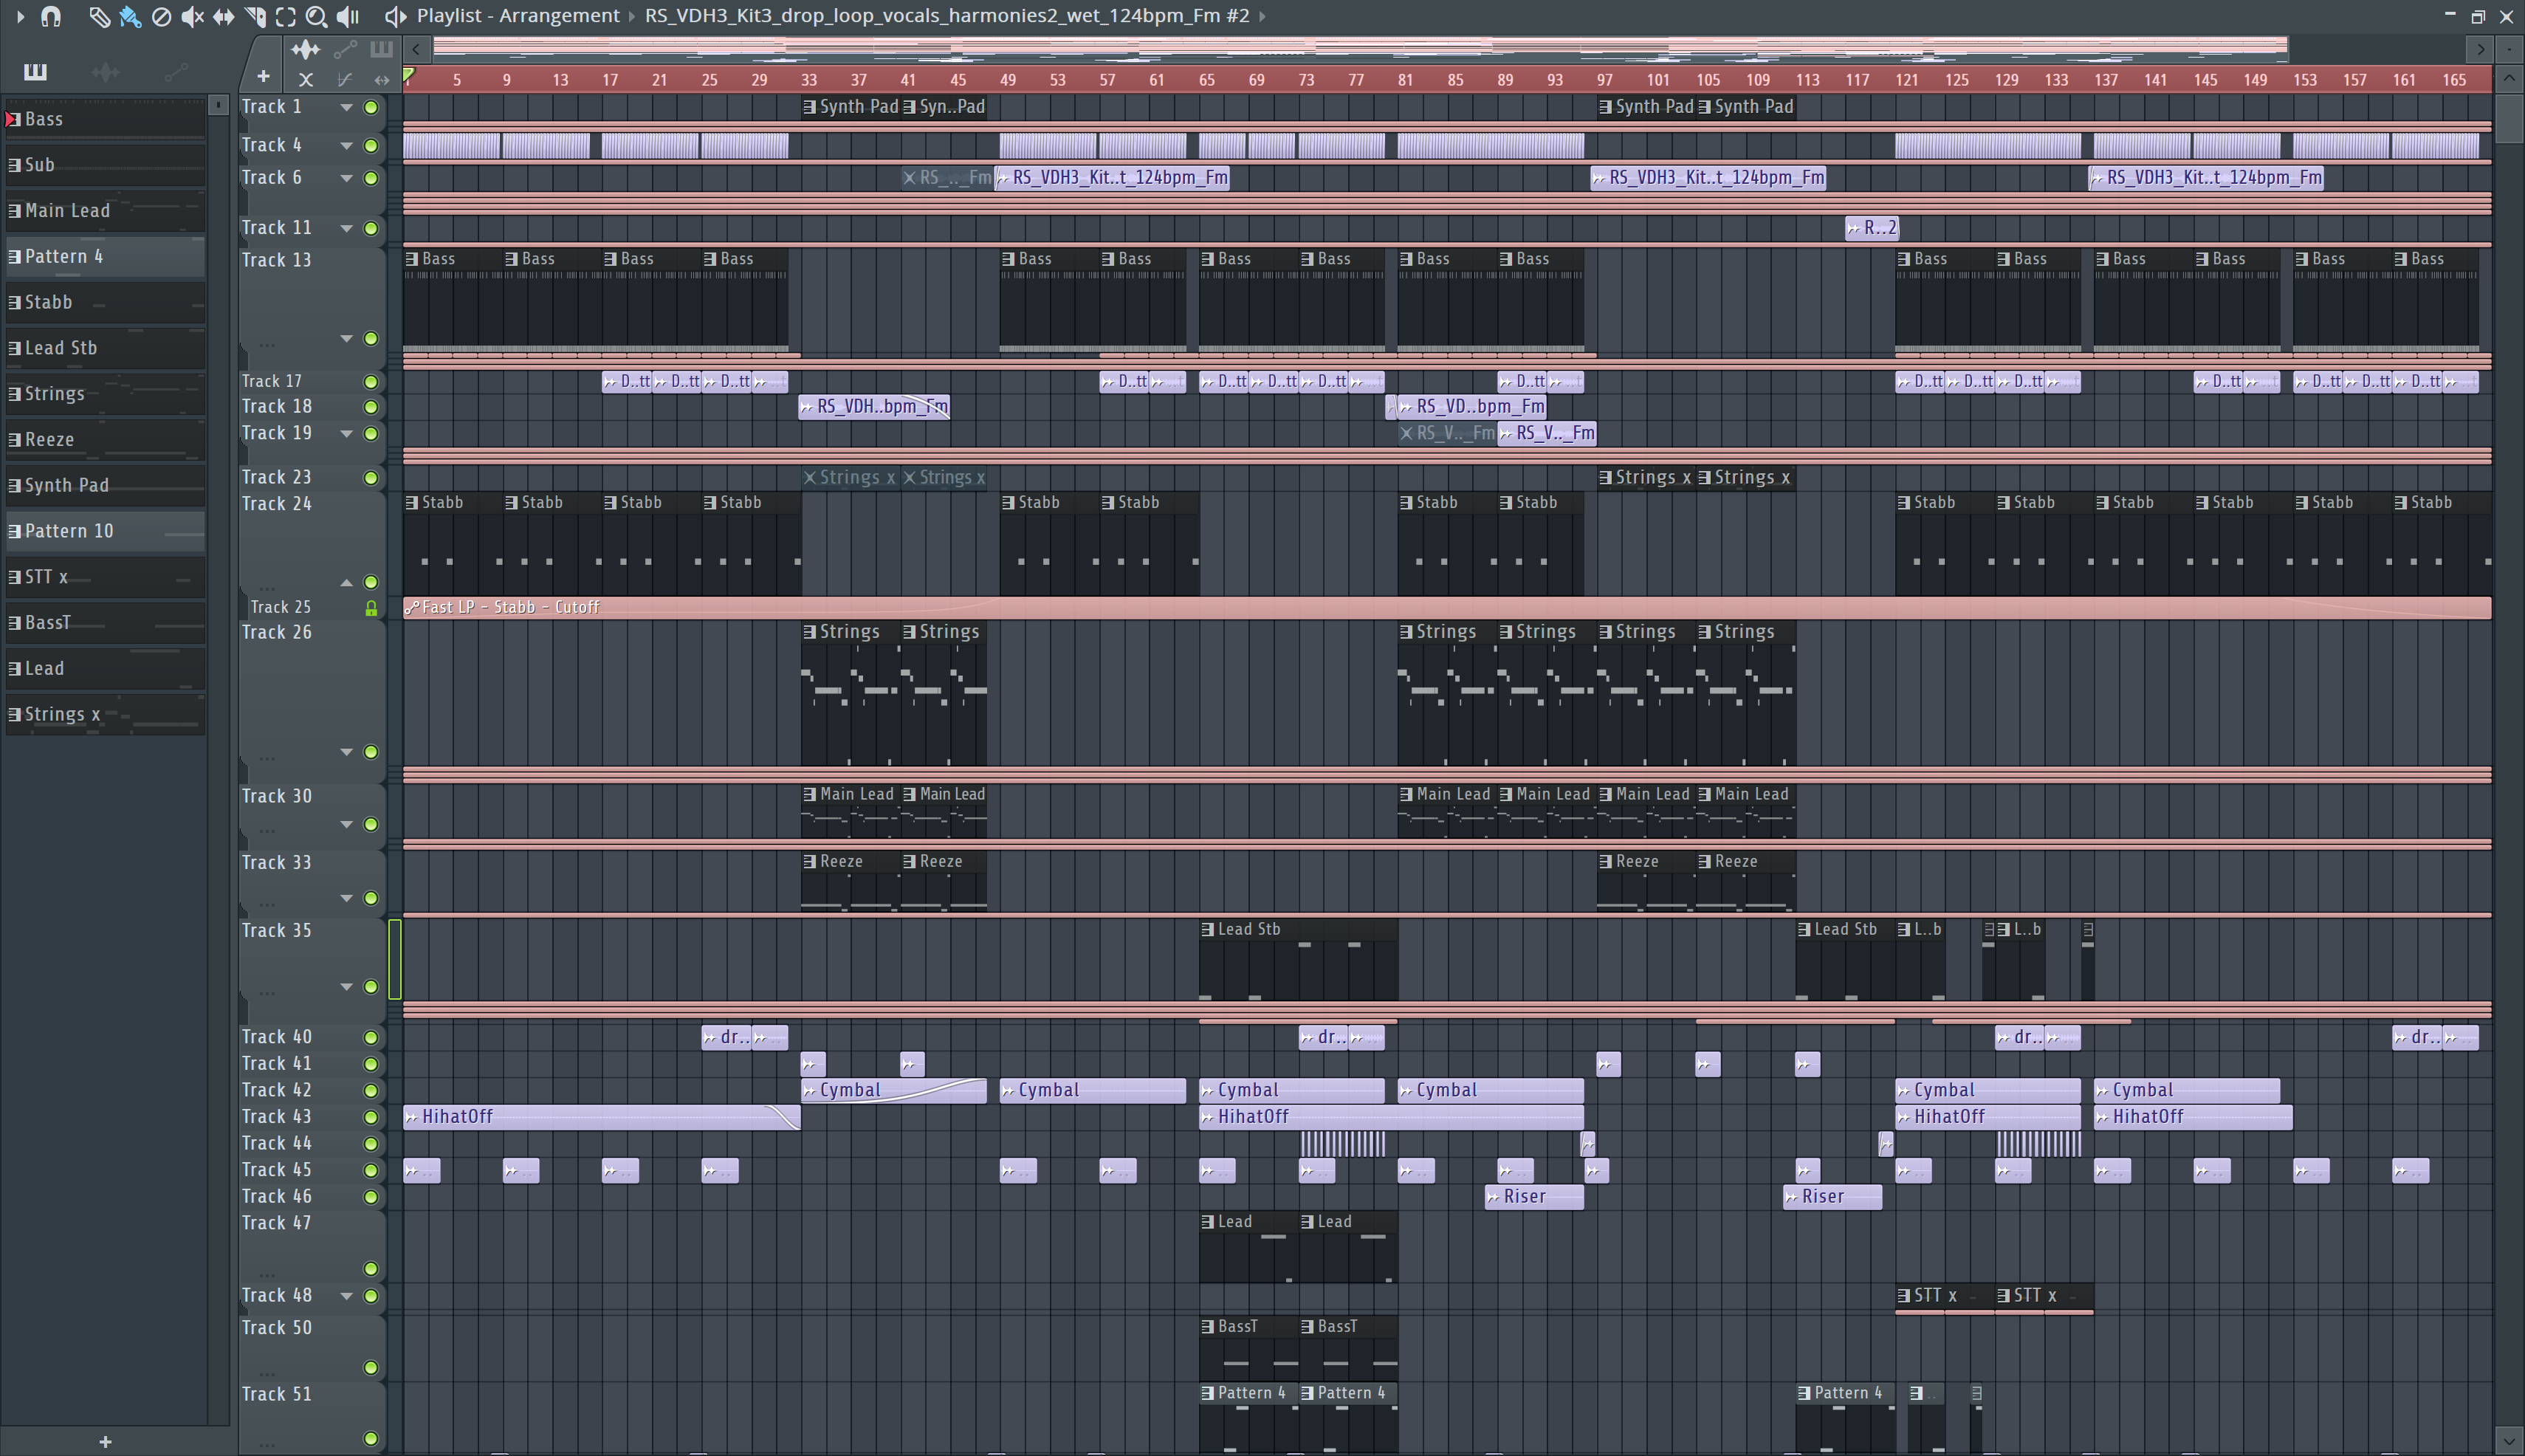Click the Track 13 name label
Image resolution: width=2525 pixels, height=1456 pixels.
(276, 260)
